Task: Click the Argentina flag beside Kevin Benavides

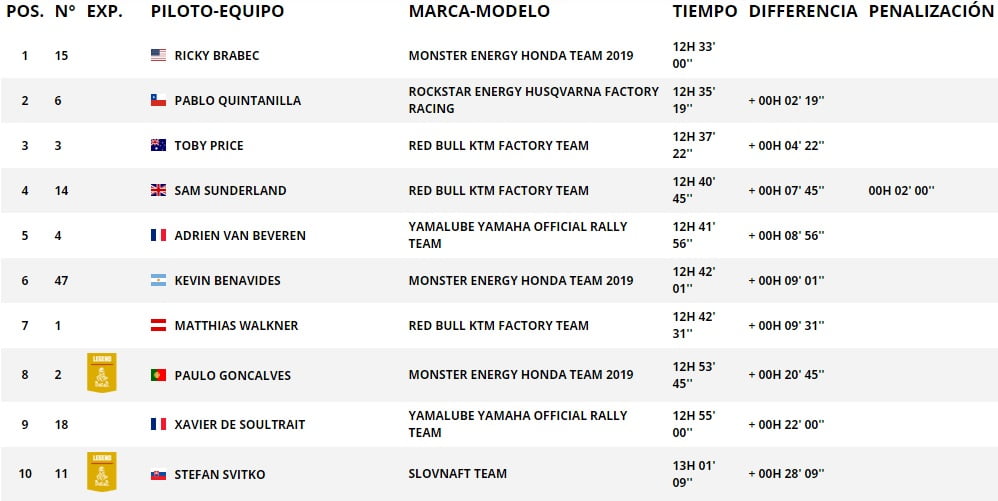Action: coord(158,280)
